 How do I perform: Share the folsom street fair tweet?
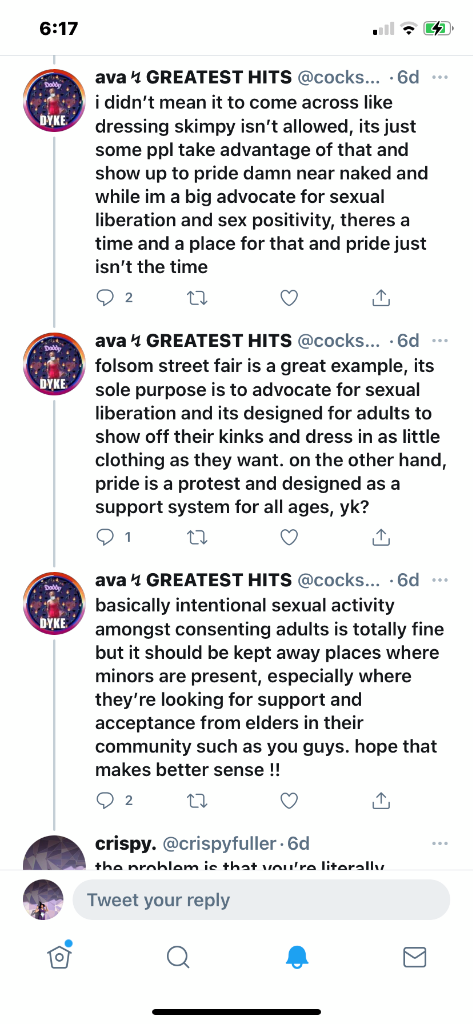tap(381, 537)
